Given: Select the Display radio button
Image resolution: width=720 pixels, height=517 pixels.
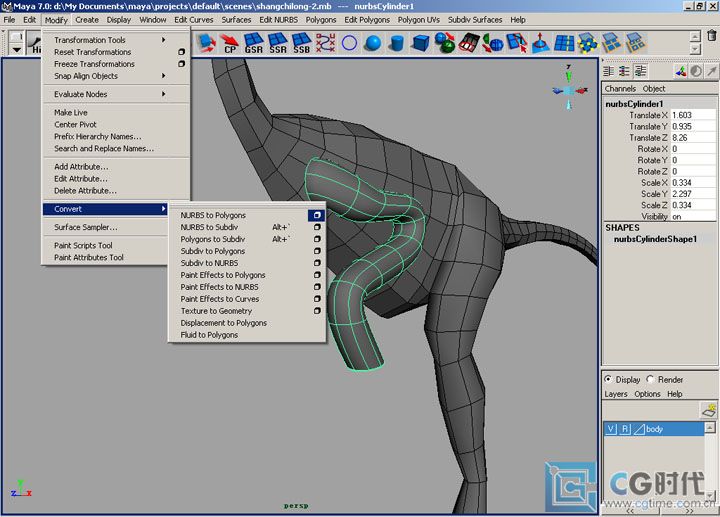Looking at the screenshot, I should (608, 379).
